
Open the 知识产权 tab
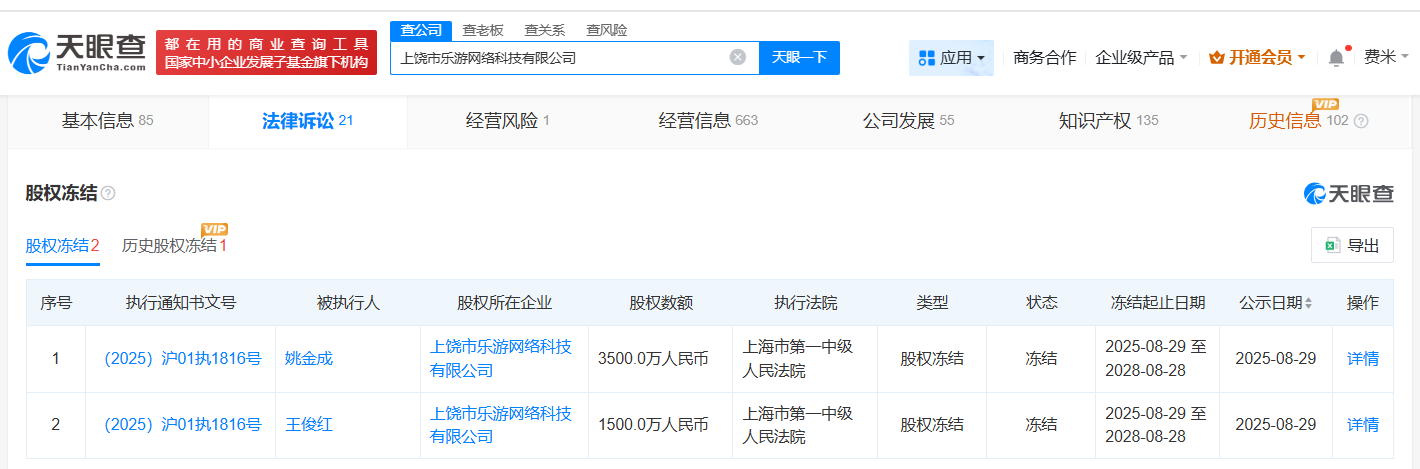1107,121
